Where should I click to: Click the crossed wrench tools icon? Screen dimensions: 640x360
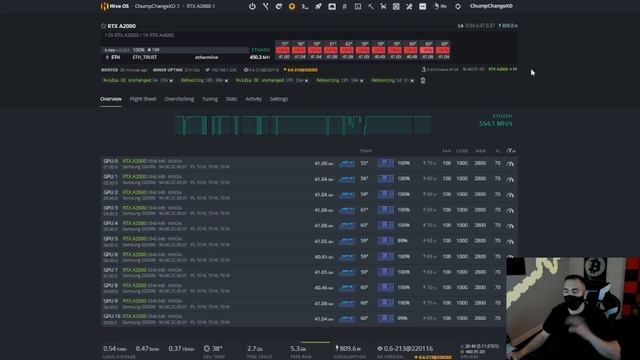click(x=409, y=6)
